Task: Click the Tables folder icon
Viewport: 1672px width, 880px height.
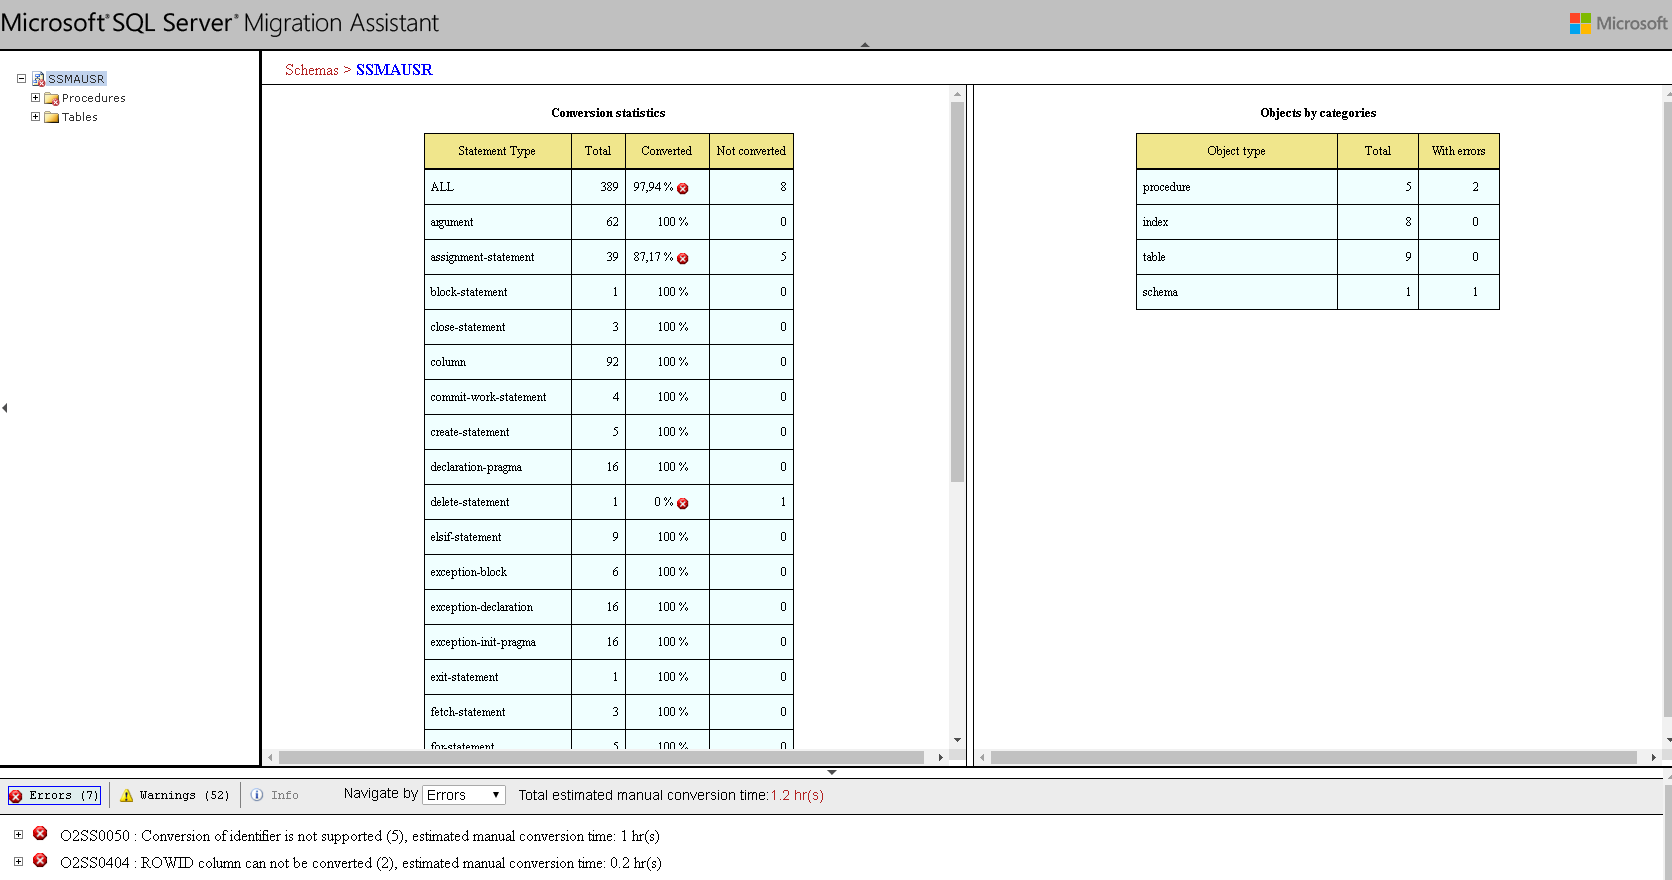Action: pyautogui.click(x=51, y=117)
